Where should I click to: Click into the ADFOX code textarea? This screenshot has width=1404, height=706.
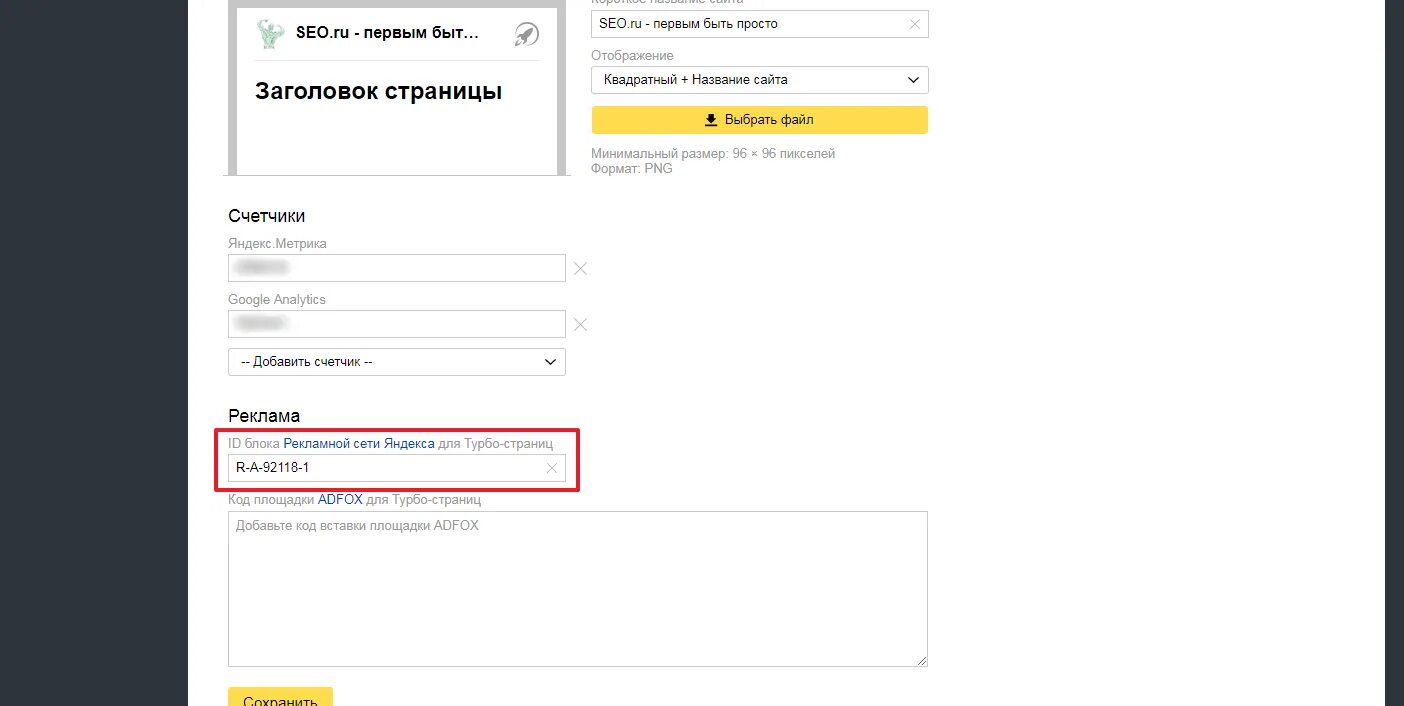coord(578,589)
